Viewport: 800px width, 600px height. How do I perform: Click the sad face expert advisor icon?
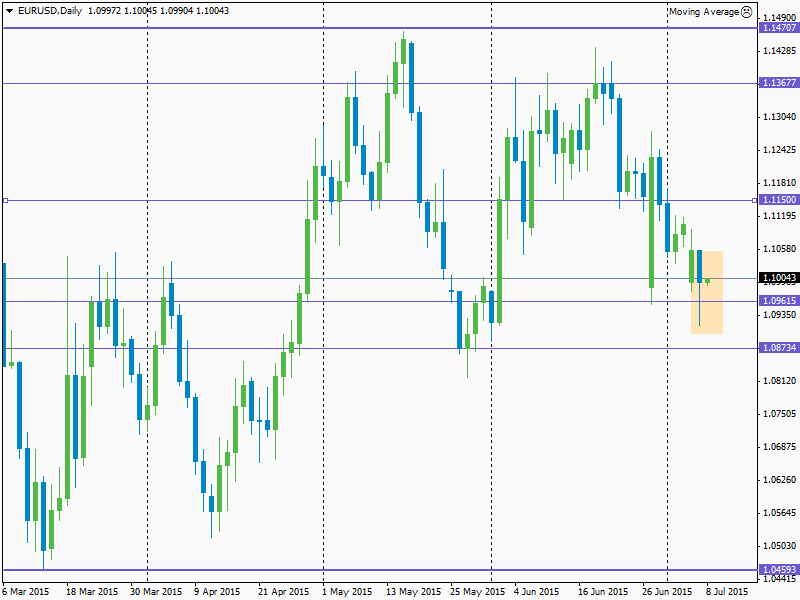pyautogui.click(x=746, y=12)
